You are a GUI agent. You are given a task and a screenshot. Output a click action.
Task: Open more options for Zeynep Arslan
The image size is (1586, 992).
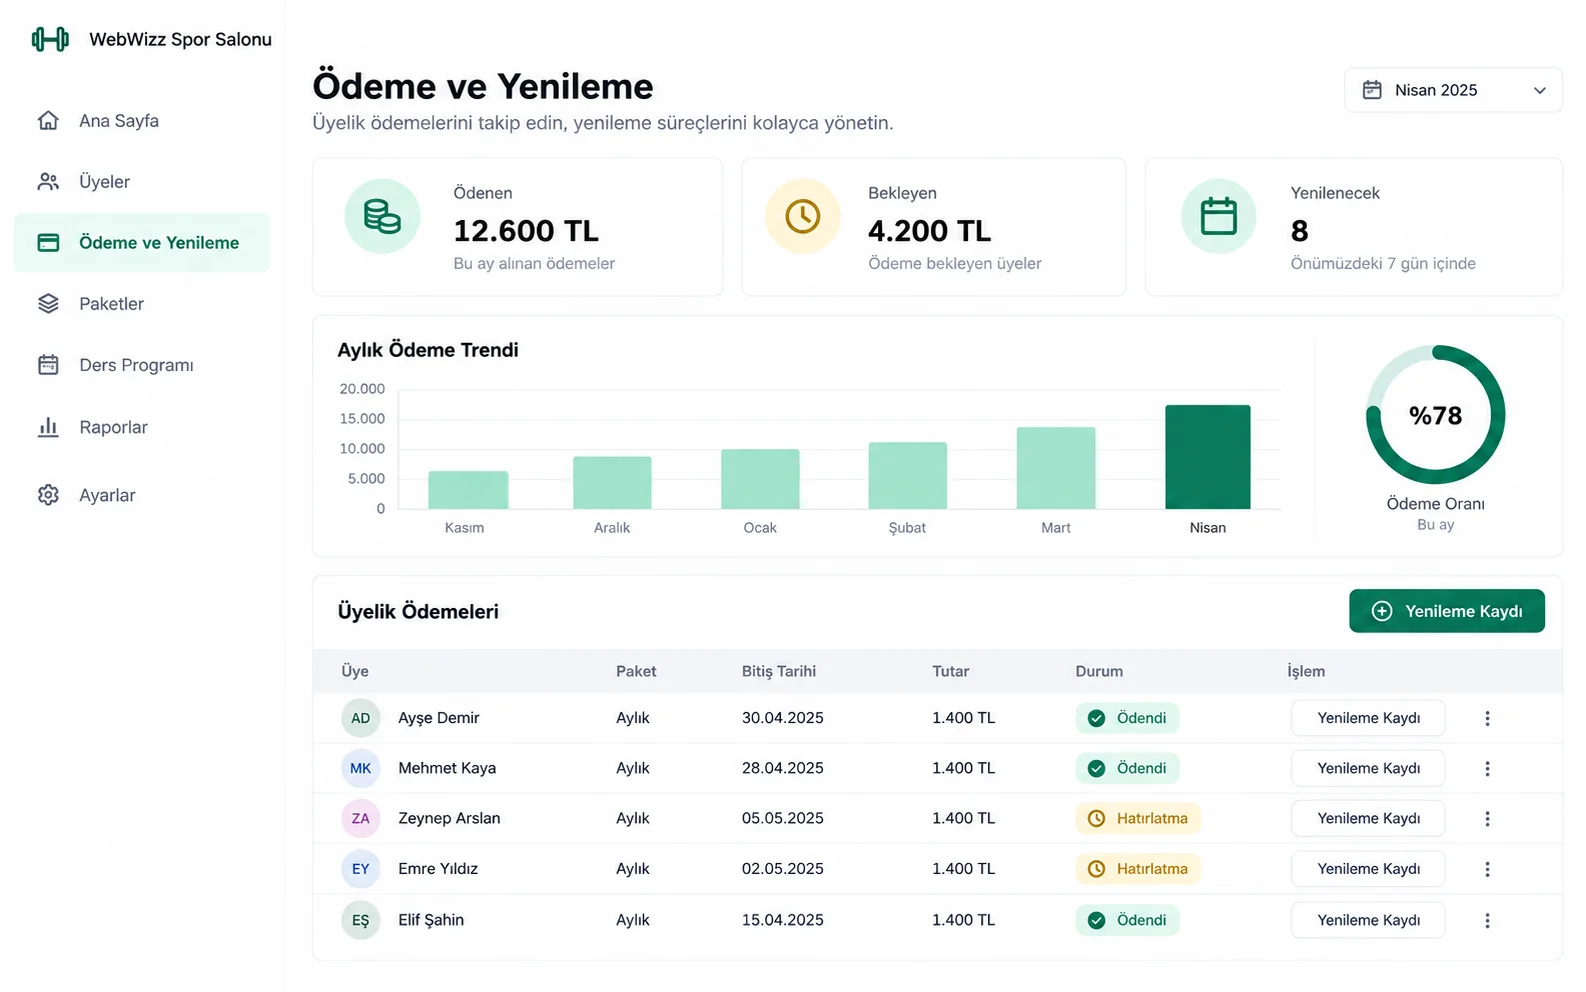(x=1487, y=818)
